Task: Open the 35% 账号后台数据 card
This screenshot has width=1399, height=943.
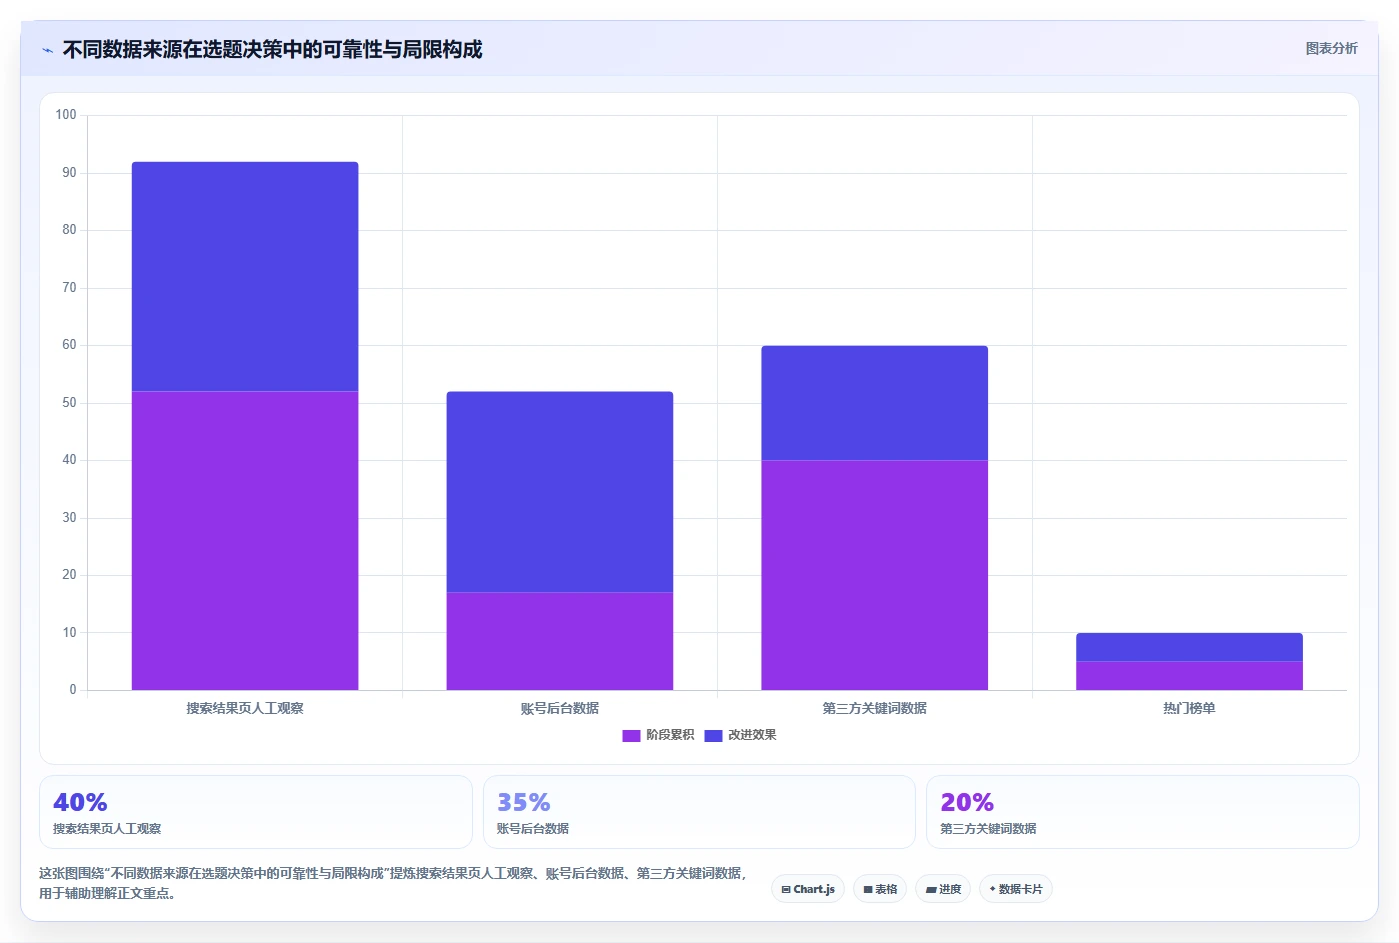Action: pos(699,812)
